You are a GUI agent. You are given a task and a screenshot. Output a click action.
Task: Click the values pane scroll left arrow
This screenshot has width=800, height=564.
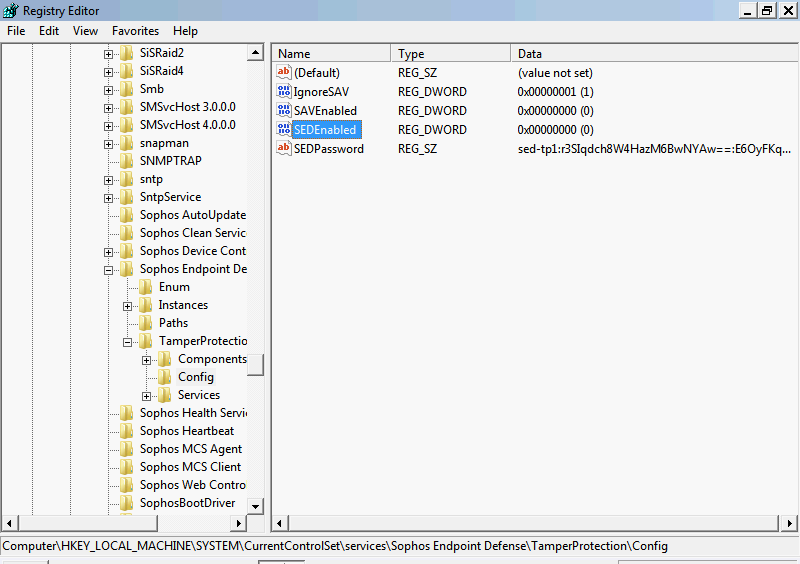[280, 523]
